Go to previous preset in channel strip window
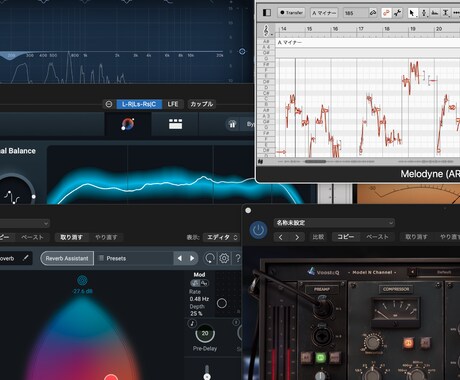 pos(280,237)
